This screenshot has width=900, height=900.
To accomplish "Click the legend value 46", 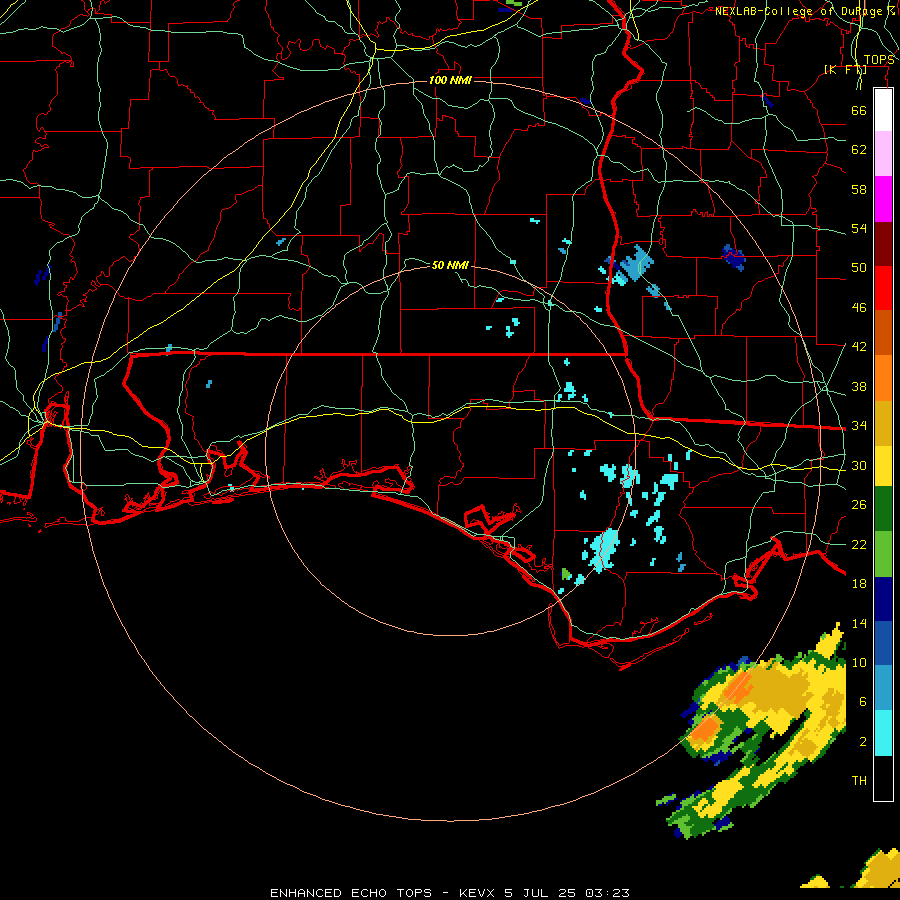I will [x=859, y=307].
